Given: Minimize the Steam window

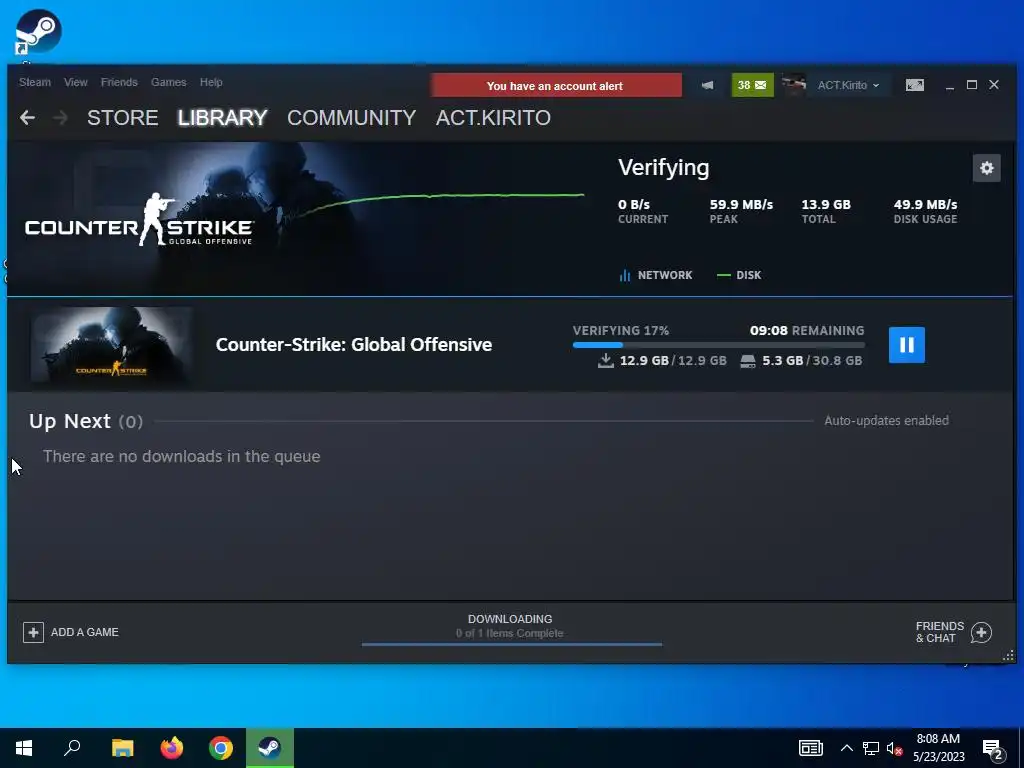Looking at the screenshot, I should pyautogui.click(x=950, y=86).
